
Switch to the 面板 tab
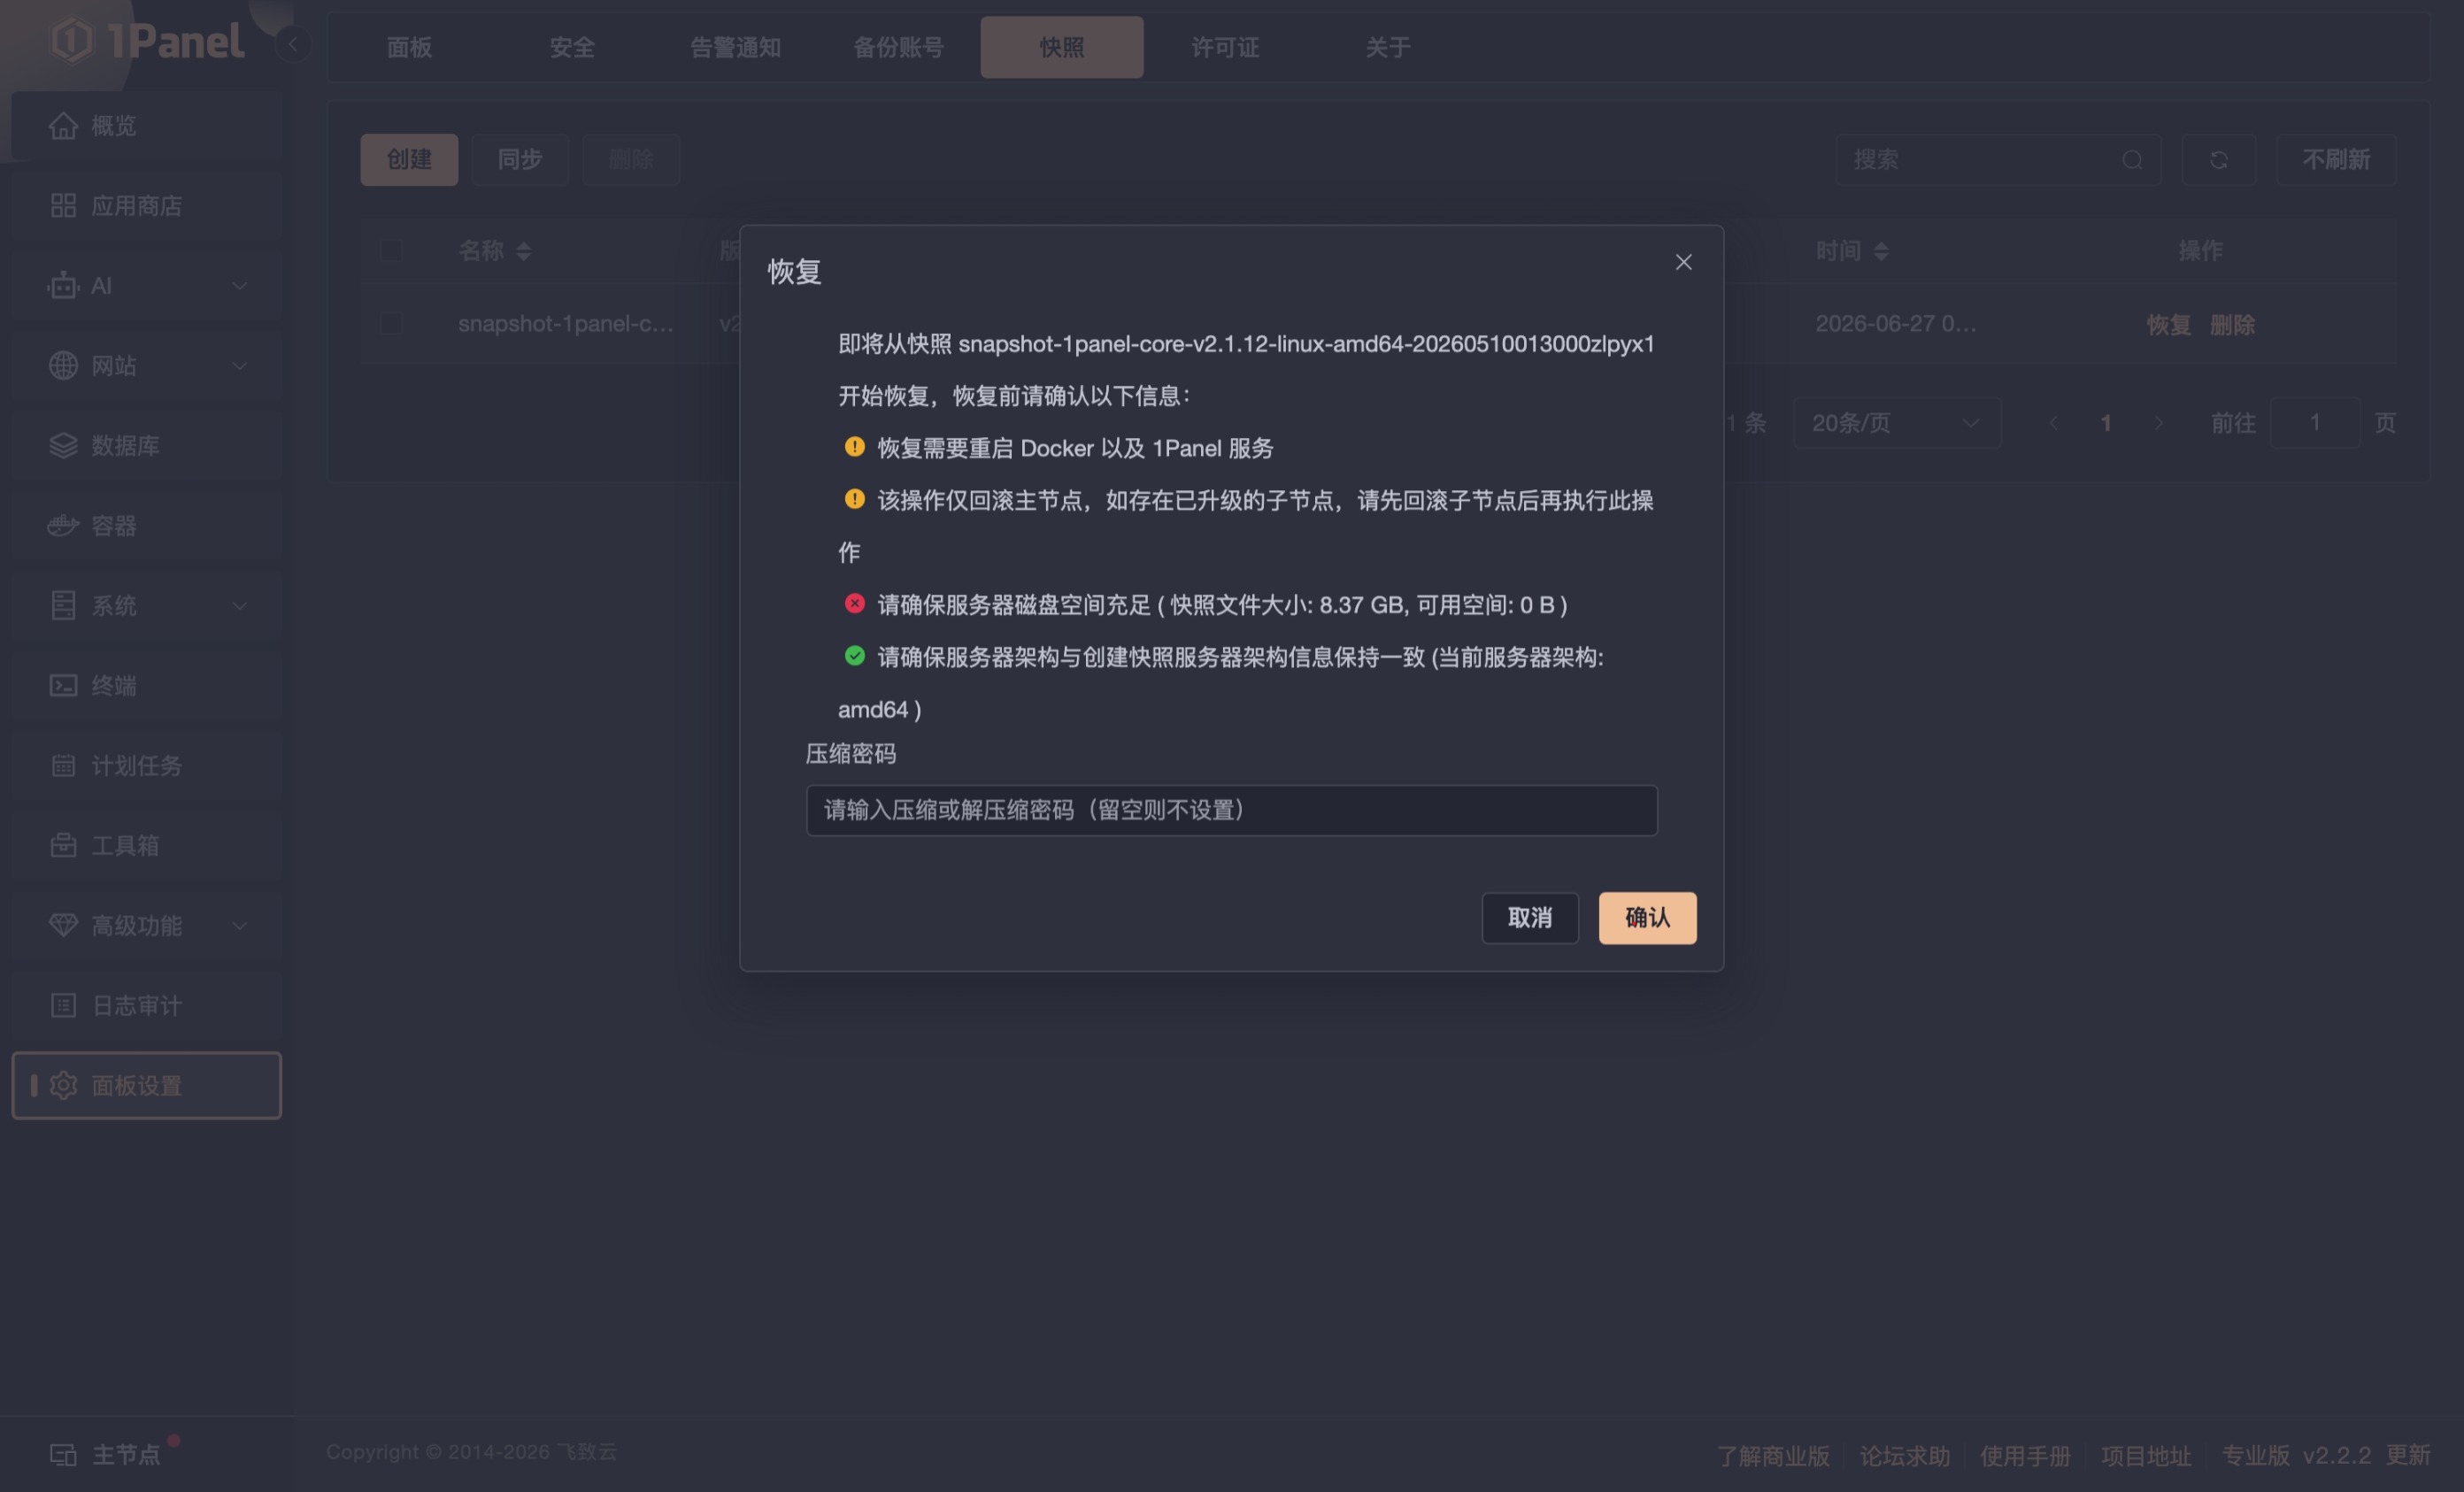409,47
